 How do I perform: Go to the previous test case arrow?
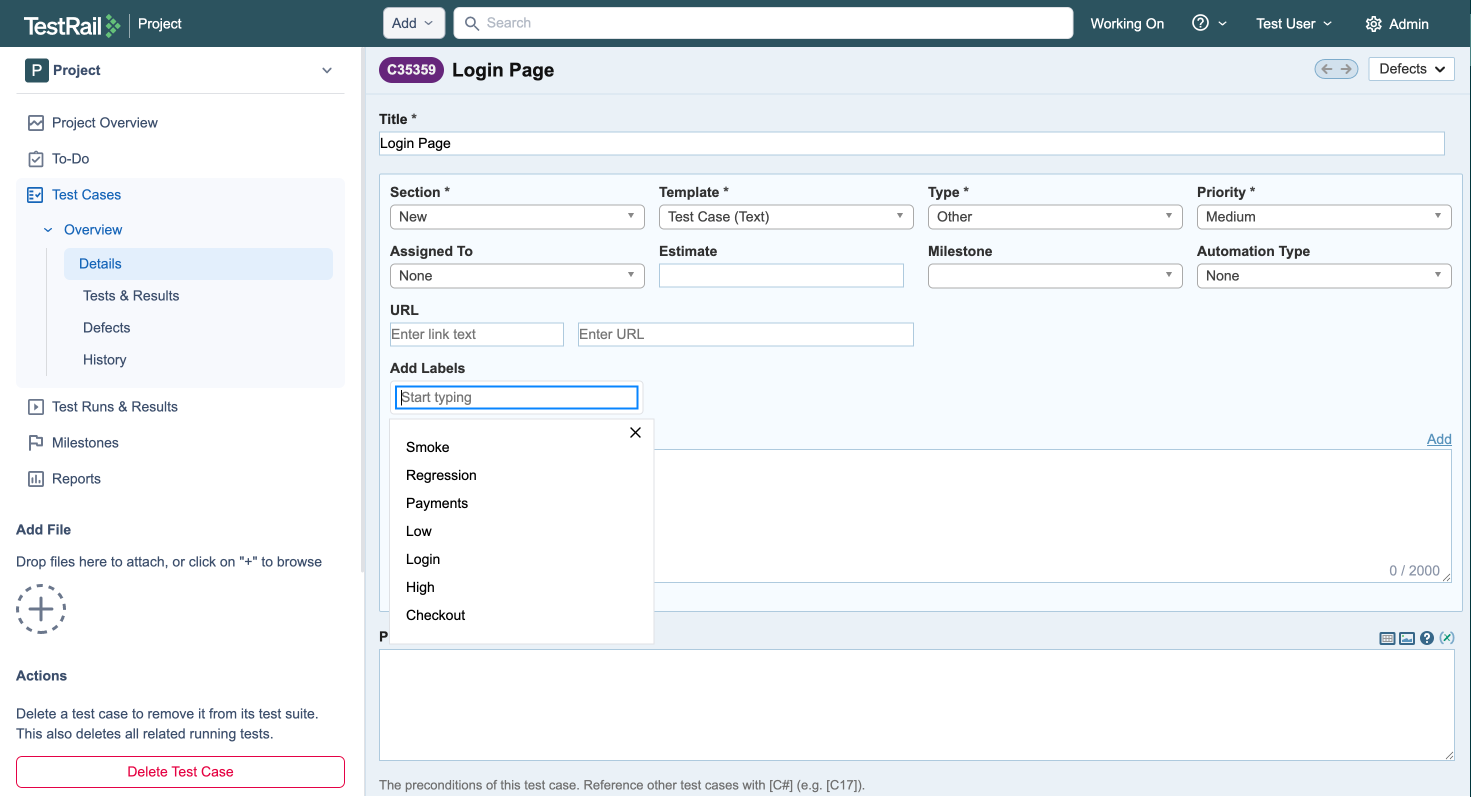pyautogui.click(x=1327, y=69)
